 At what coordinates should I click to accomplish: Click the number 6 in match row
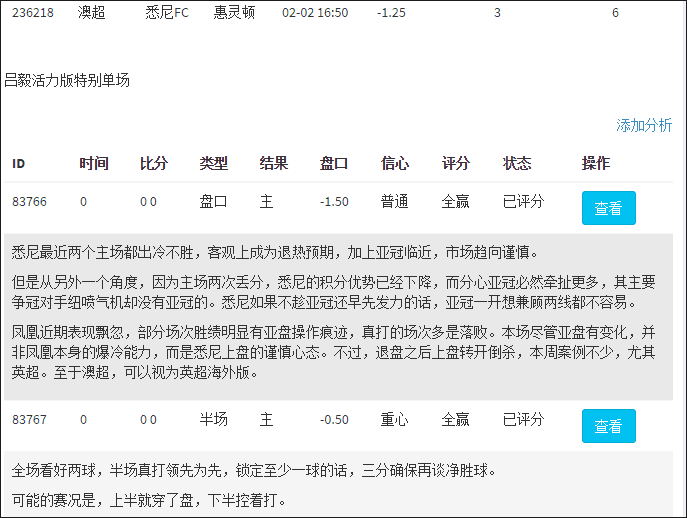pyautogui.click(x=615, y=13)
